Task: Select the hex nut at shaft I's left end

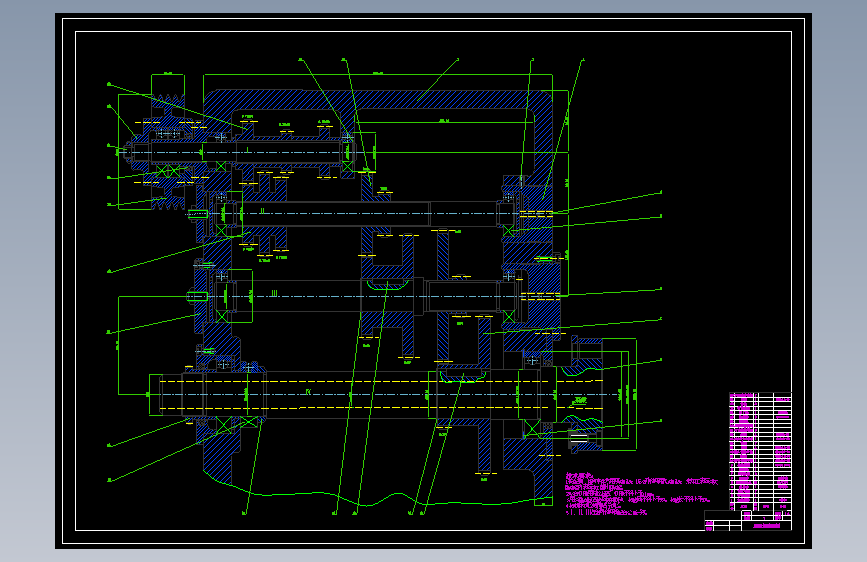Action: tap(128, 152)
